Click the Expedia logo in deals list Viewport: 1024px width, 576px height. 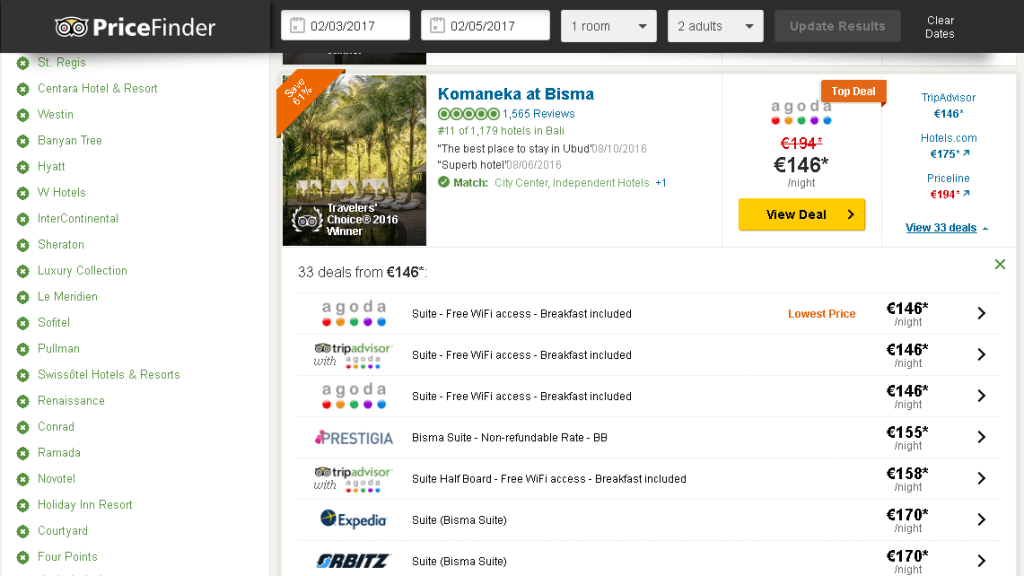353,520
